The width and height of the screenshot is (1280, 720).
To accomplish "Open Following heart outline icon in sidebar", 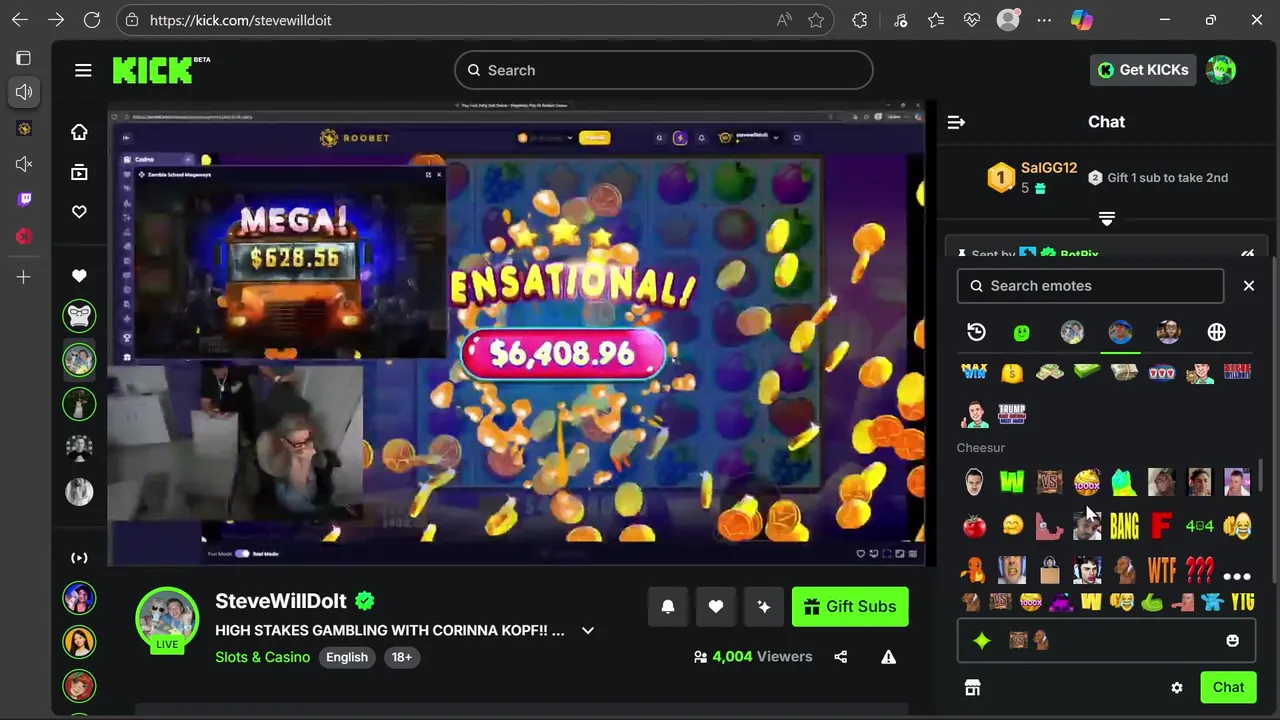I will [x=79, y=212].
